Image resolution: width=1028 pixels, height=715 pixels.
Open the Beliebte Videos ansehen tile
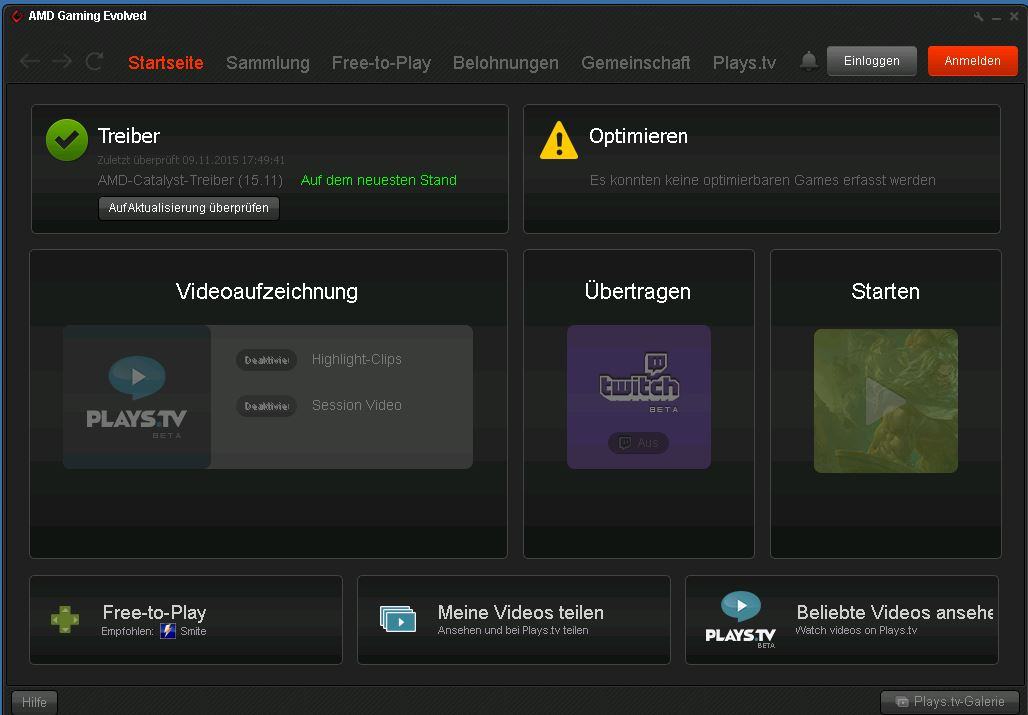tap(842, 620)
